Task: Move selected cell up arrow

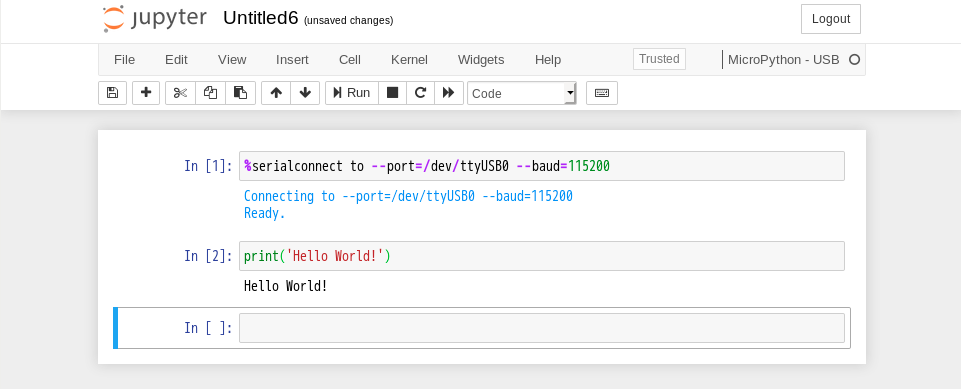Action: [276, 93]
